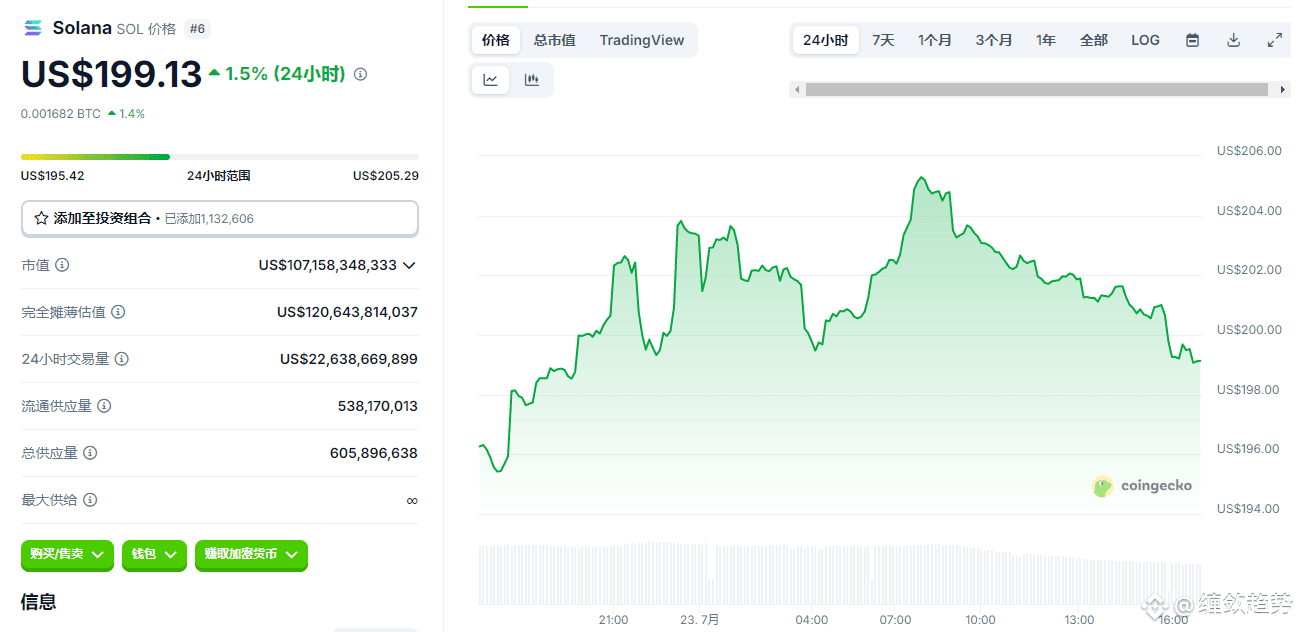Click the 已添加1,132,606 count text
The width and height of the screenshot is (1302, 632).
coord(209,218)
